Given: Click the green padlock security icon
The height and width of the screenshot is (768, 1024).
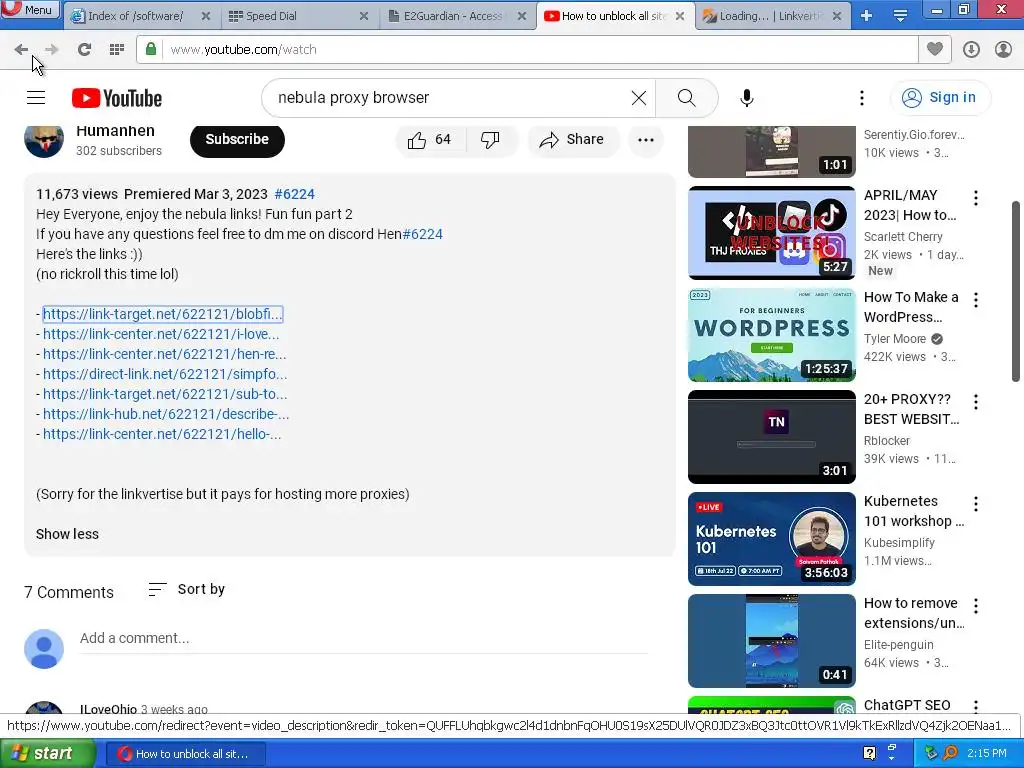Looking at the screenshot, I should pyautogui.click(x=151, y=49).
